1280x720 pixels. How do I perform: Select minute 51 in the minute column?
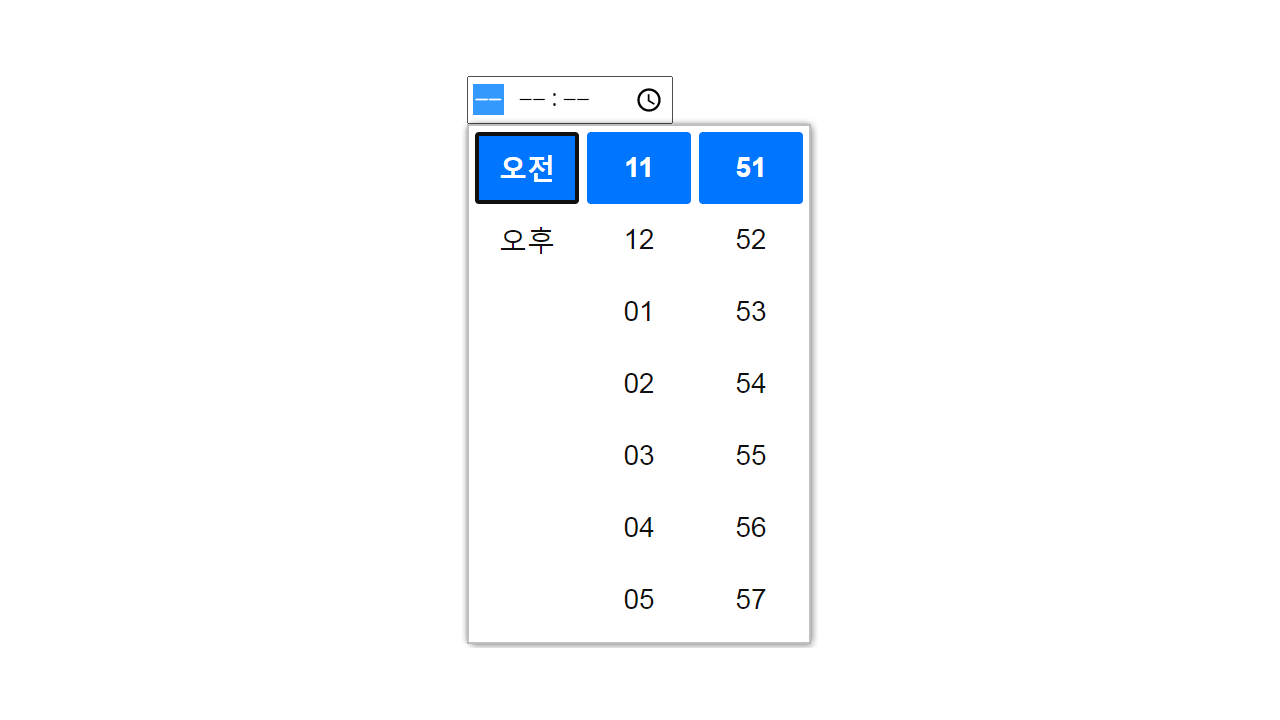pos(751,167)
